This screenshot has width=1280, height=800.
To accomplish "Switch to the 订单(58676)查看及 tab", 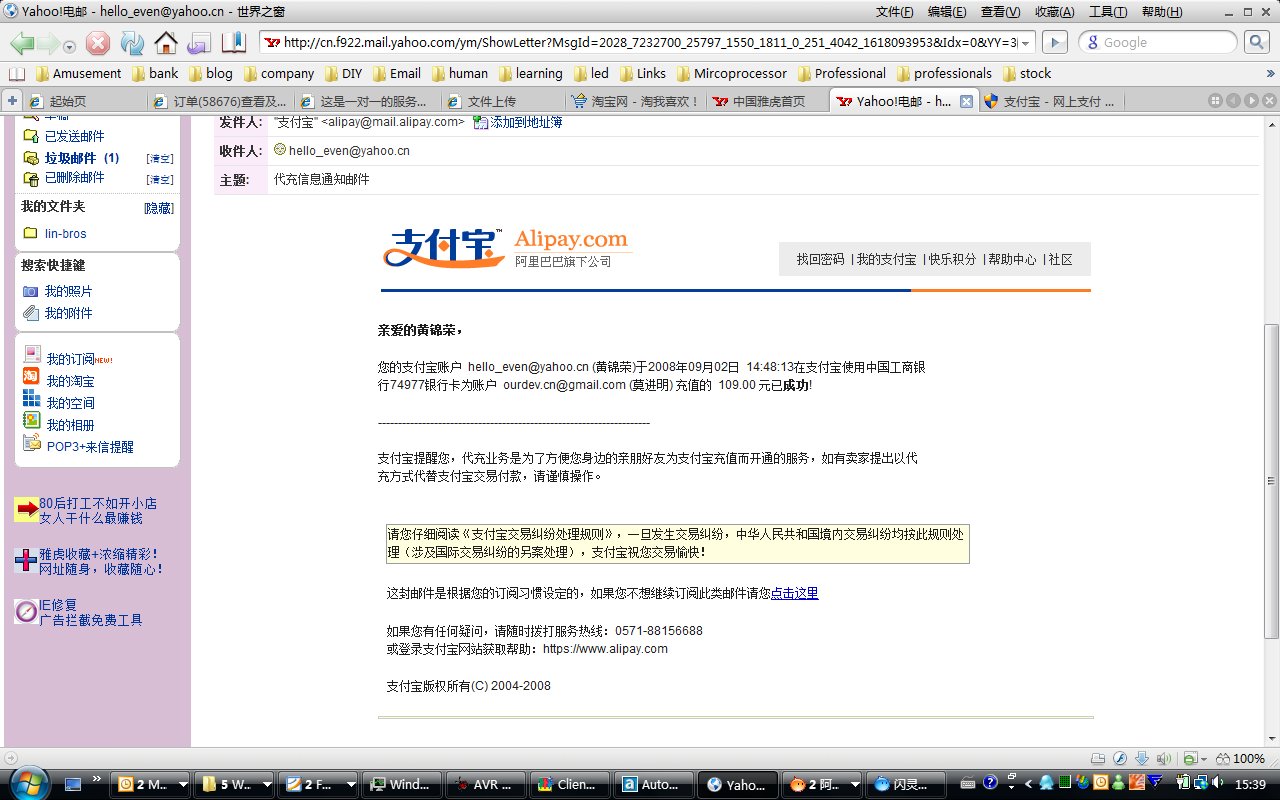I will (219, 101).
